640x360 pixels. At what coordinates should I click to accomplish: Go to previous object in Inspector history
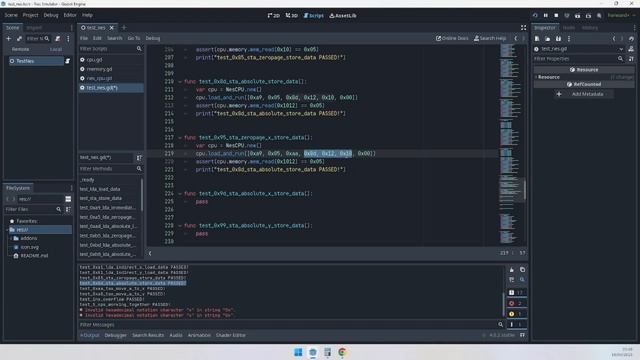coord(613,38)
